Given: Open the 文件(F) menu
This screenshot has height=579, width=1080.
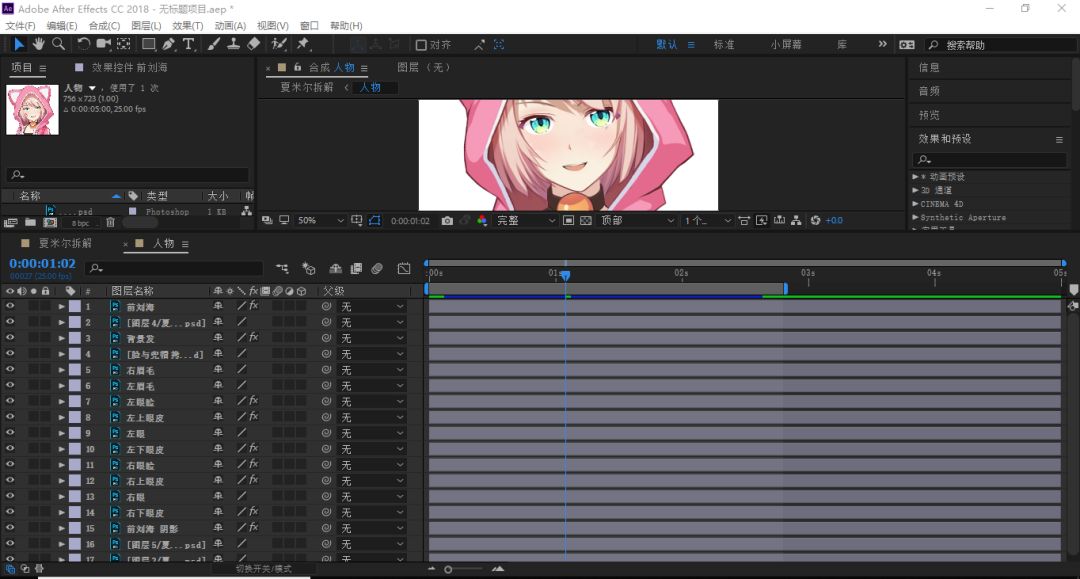Looking at the screenshot, I should (x=20, y=25).
